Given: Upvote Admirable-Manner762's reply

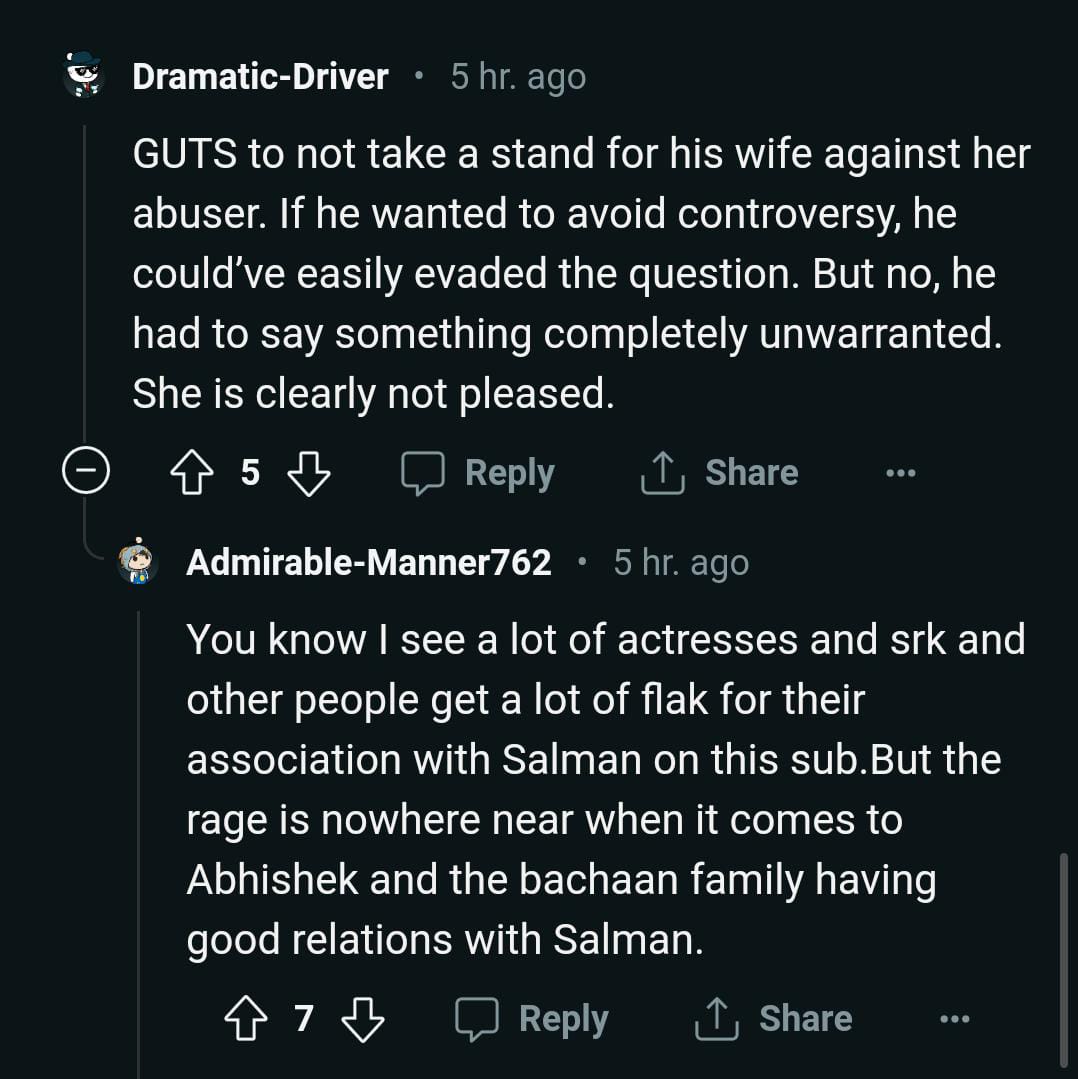Looking at the screenshot, I should click(246, 1019).
